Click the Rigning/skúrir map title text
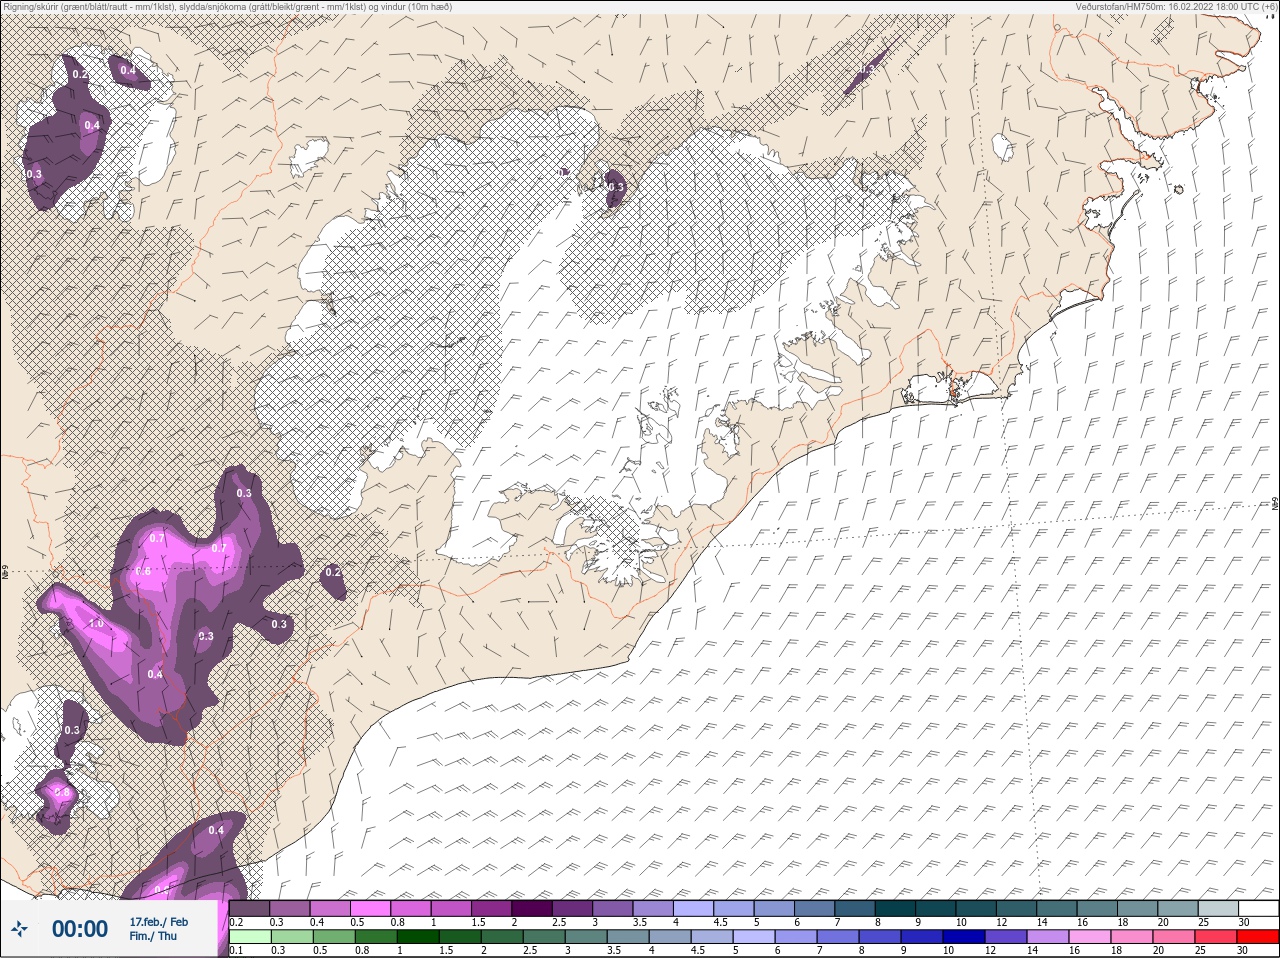 click(x=227, y=6)
